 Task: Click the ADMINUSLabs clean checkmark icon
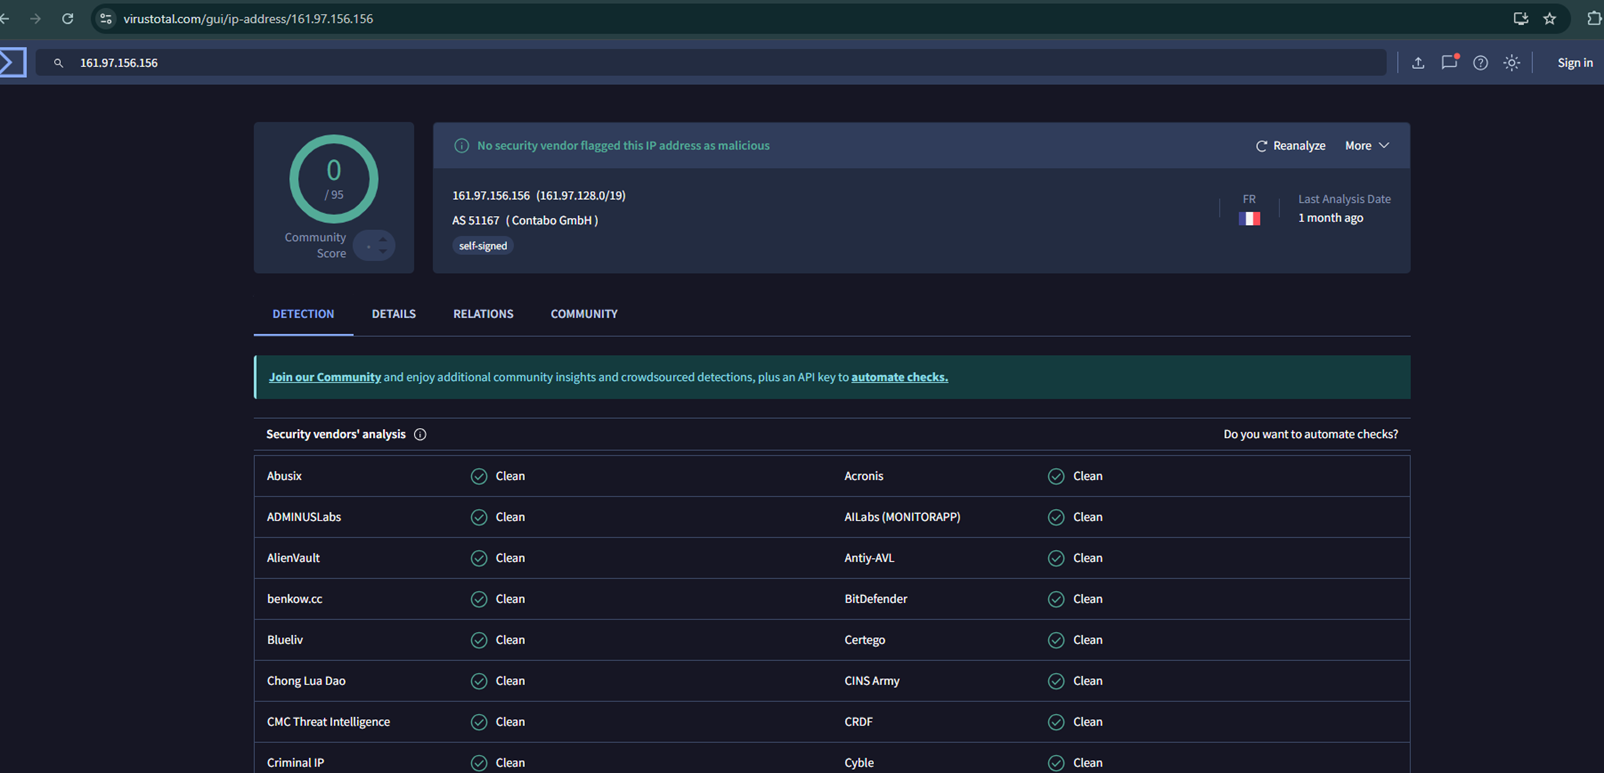tap(479, 517)
